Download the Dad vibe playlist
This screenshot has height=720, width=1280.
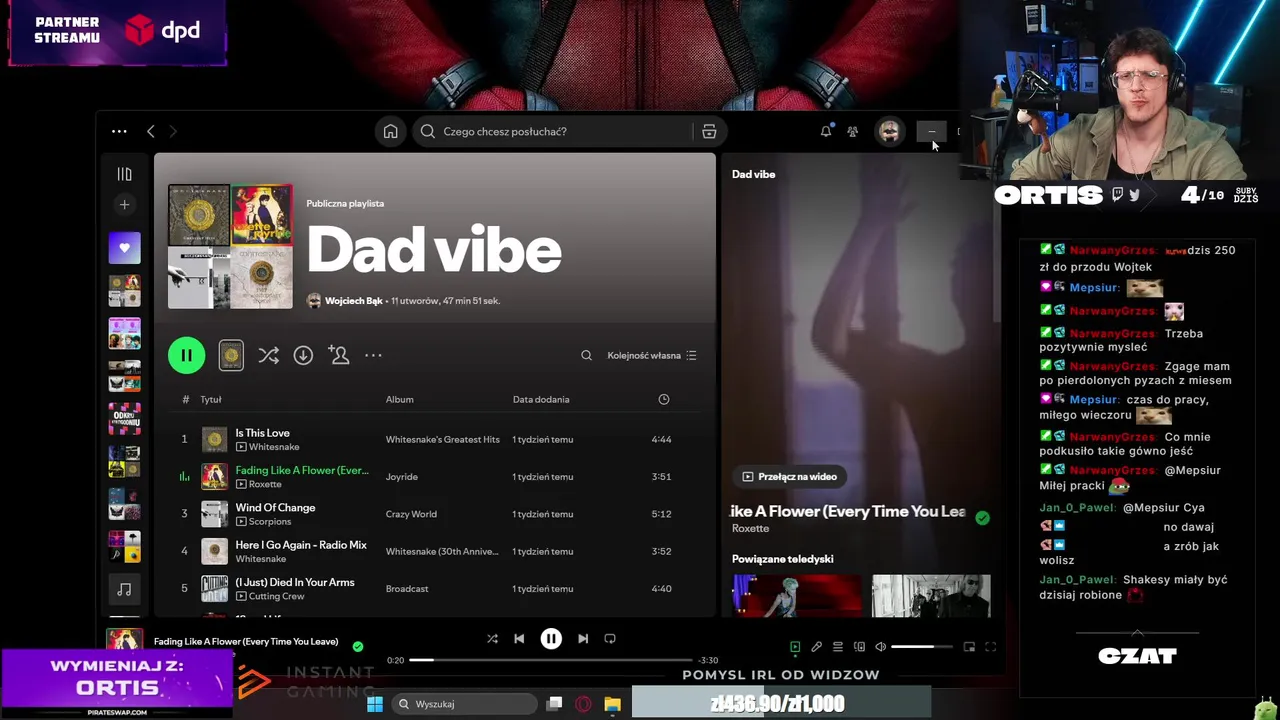pyautogui.click(x=303, y=355)
